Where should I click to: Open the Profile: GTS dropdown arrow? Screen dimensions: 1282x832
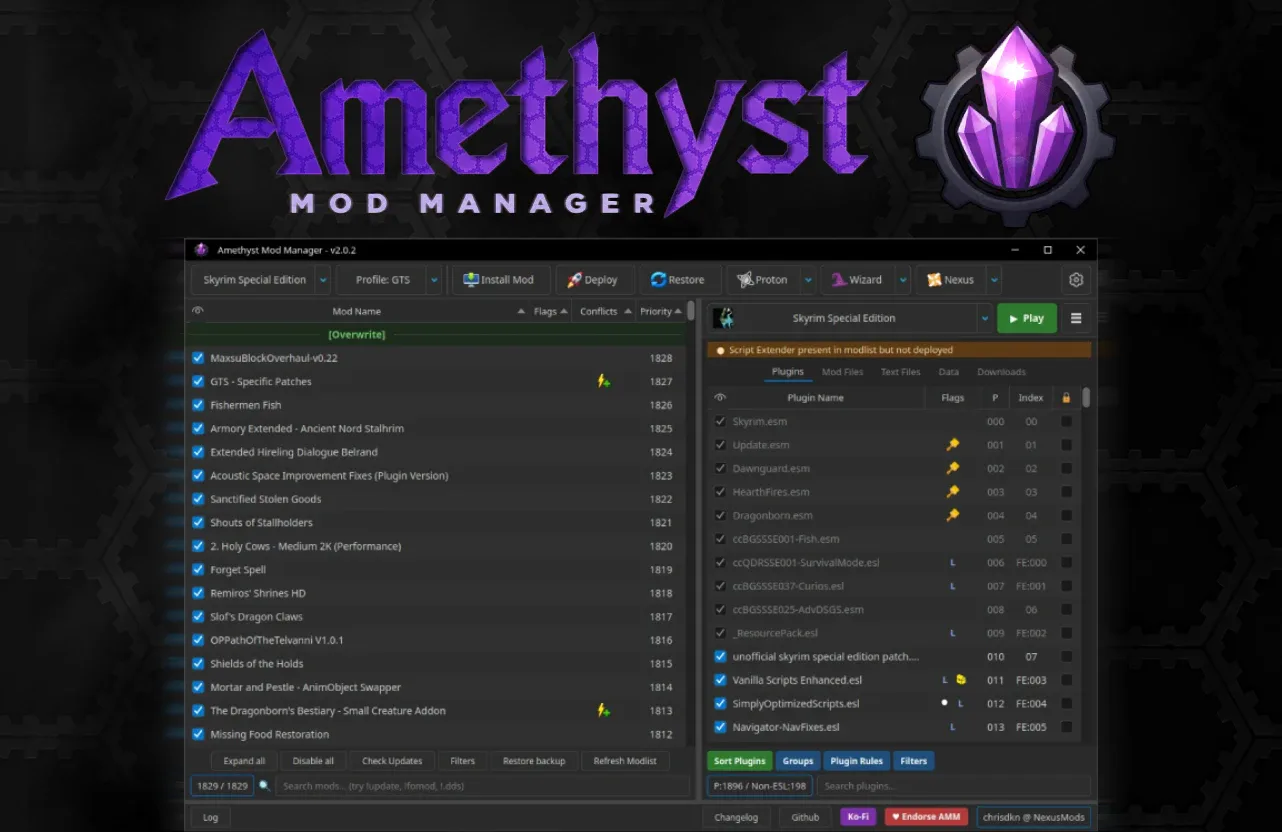(x=434, y=280)
